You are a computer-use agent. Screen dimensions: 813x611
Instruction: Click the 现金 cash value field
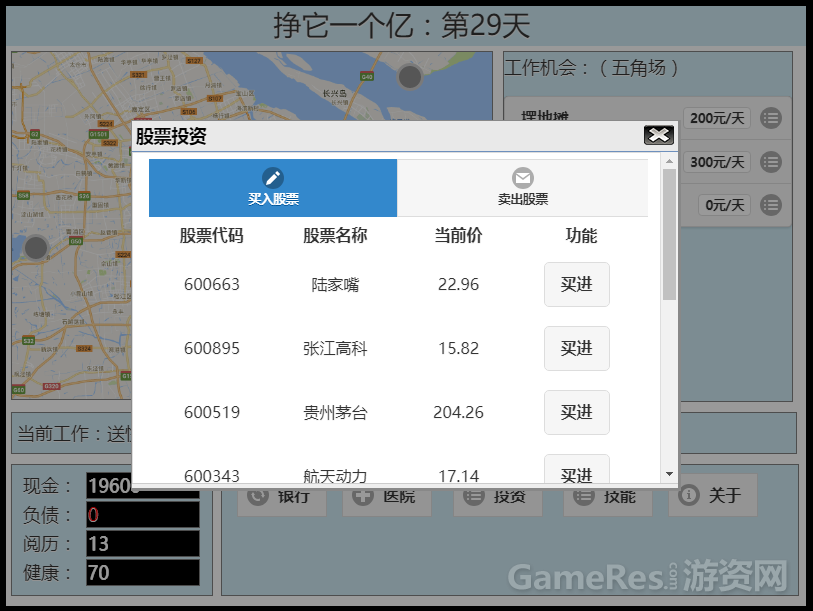pyautogui.click(x=142, y=485)
